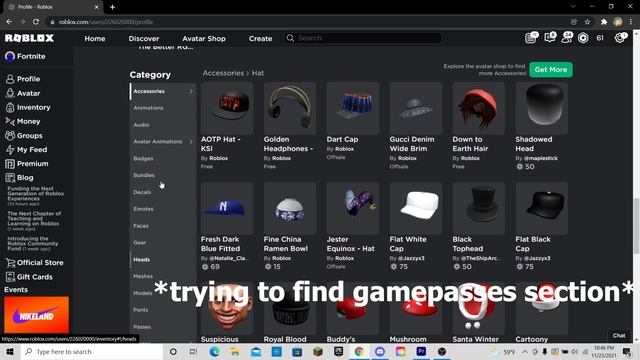Open new browser tab
640x360 pixels.
point(112,7)
